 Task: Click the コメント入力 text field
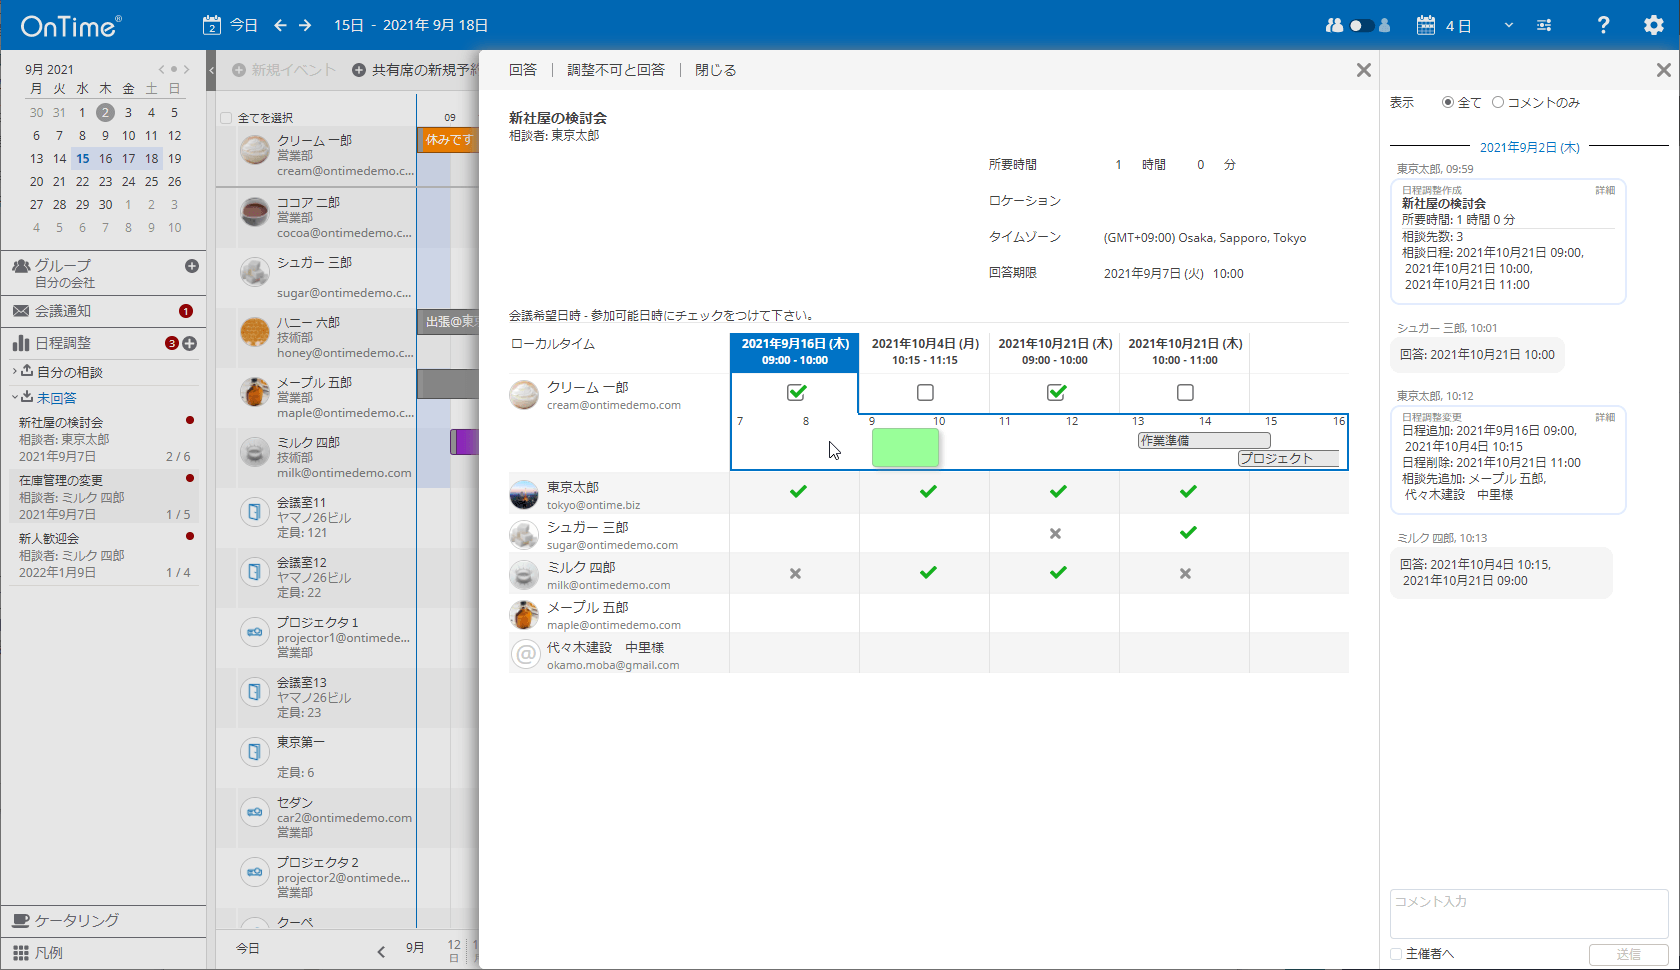[1528, 912]
